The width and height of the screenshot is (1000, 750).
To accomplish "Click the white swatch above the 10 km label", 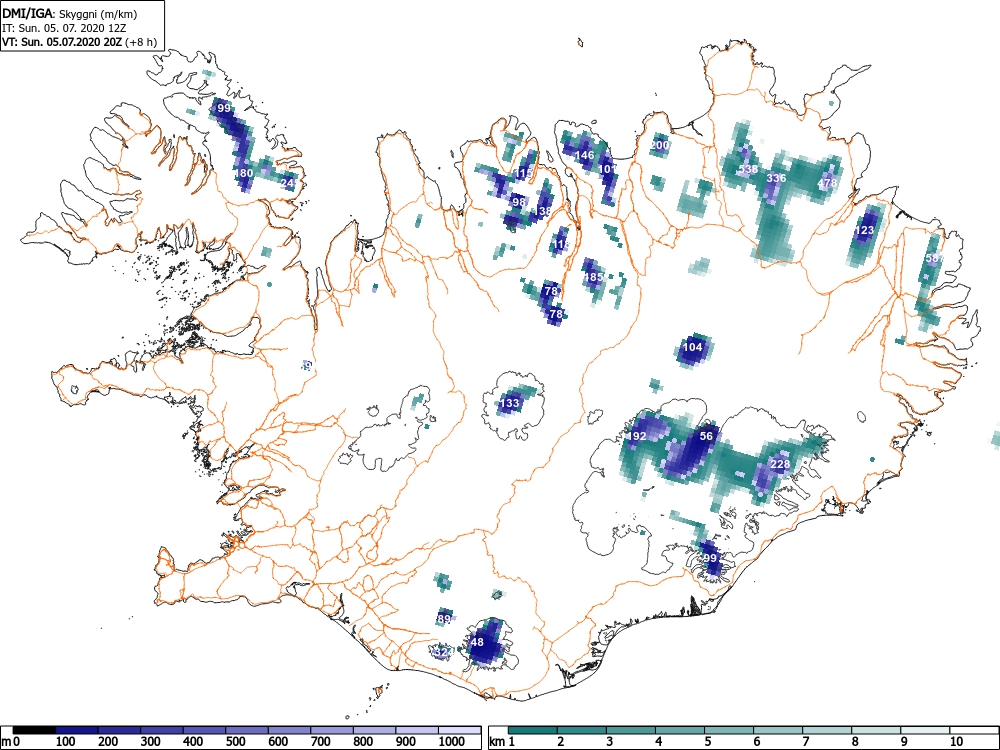I will (974, 730).
